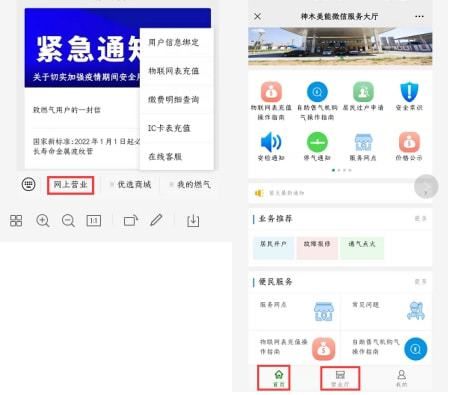
Task: Select the pencil edit icon
Action: tap(156, 220)
